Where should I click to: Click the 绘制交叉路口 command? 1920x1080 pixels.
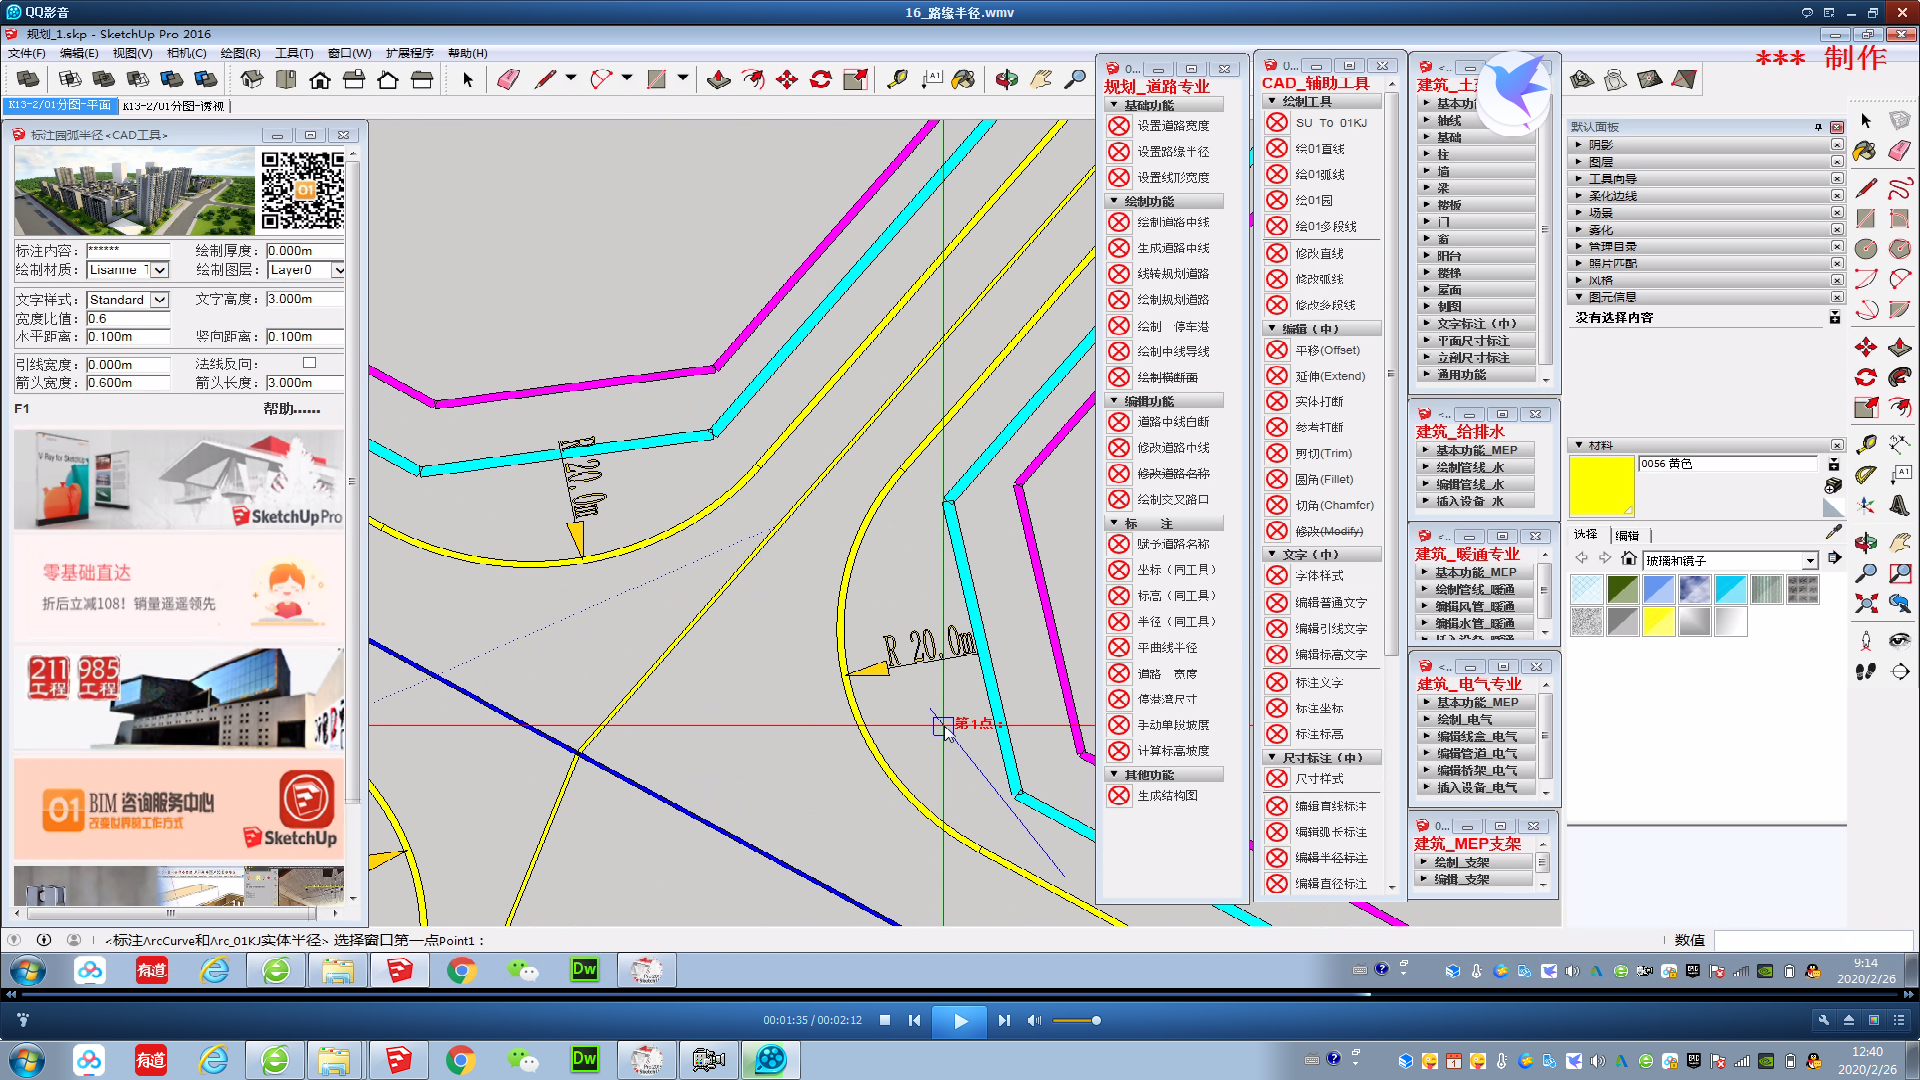coord(1173,500)
